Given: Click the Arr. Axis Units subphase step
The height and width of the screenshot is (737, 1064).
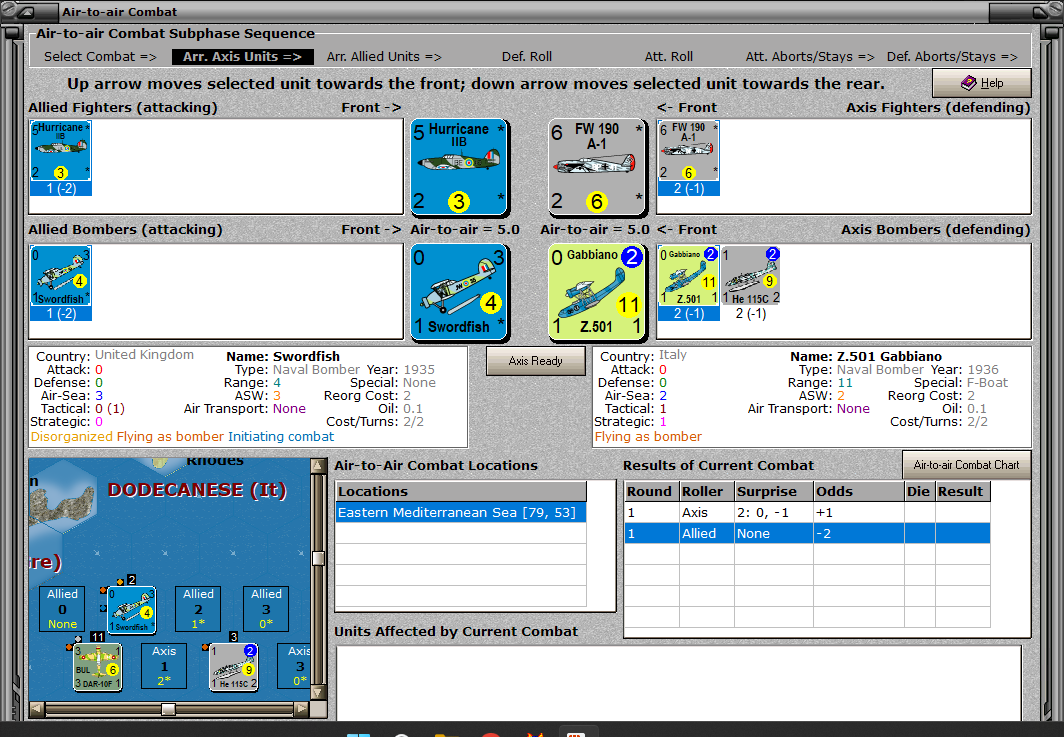Looking at the screenshot, I should [242, 57].
